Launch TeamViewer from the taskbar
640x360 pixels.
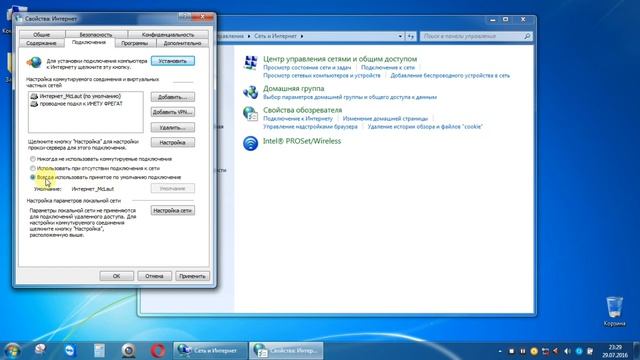[70, 351]
